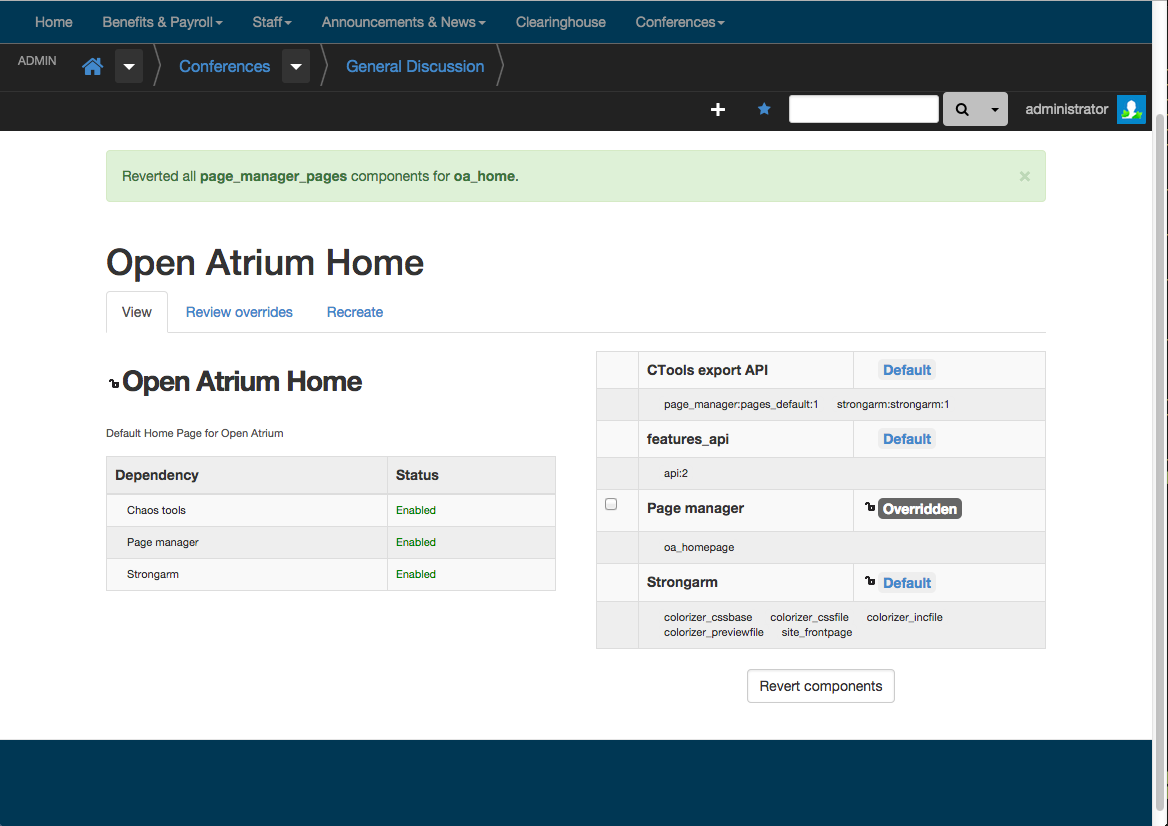Click the home icon in the breadcrumb

click(92, 66)
